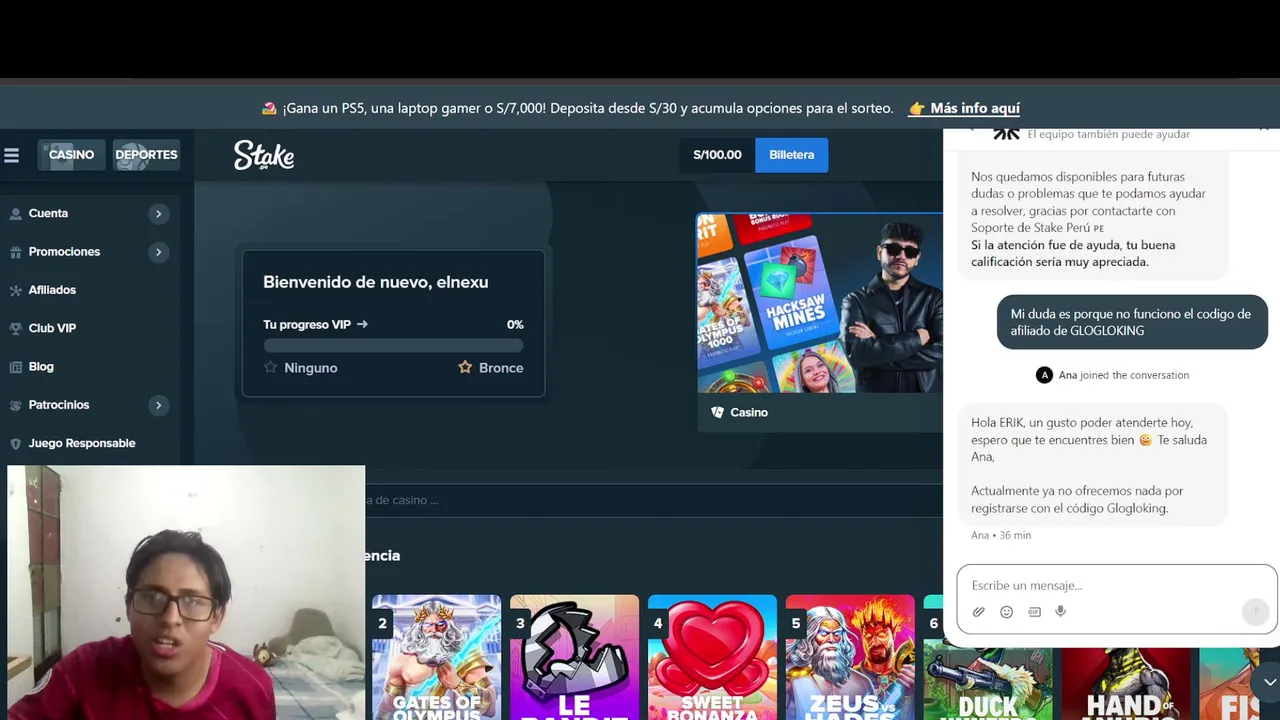Click the 'El equipo también puede ayudar' header text
The height and width of the screenshot is (720, 1280).
coord(1109,134)
